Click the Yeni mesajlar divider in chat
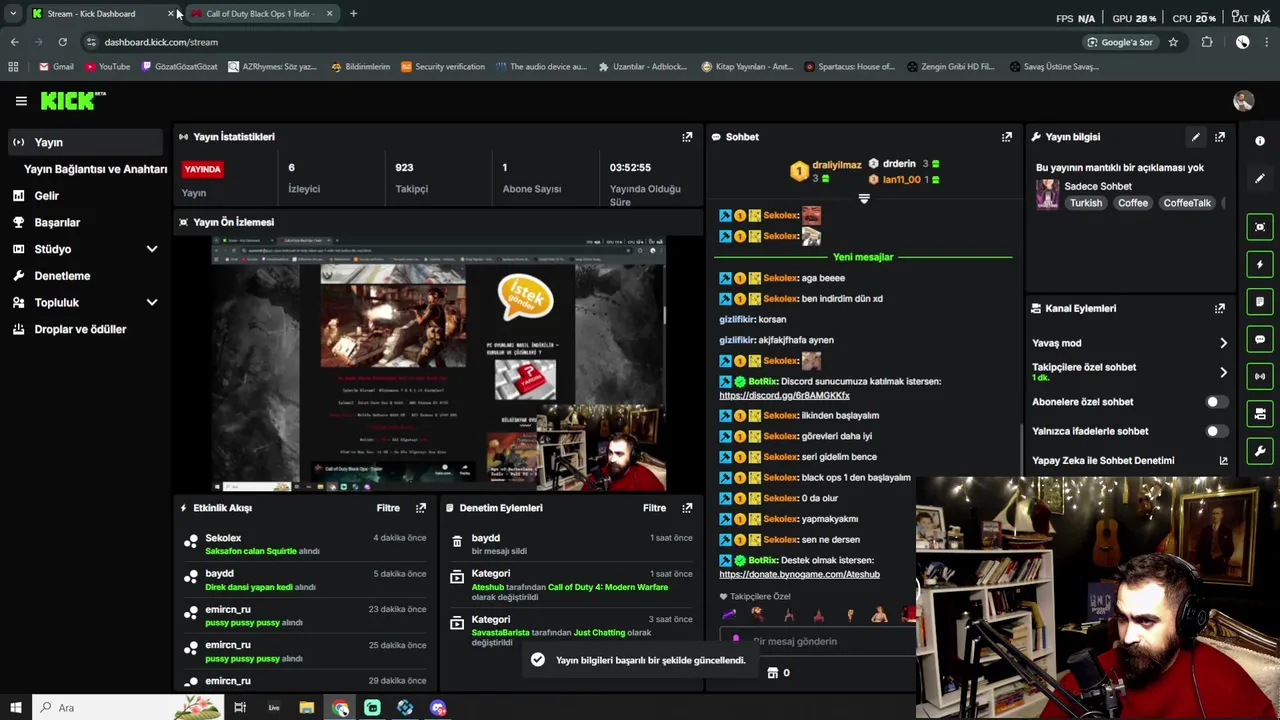1280x720 pixels. (x=863, y=257)
